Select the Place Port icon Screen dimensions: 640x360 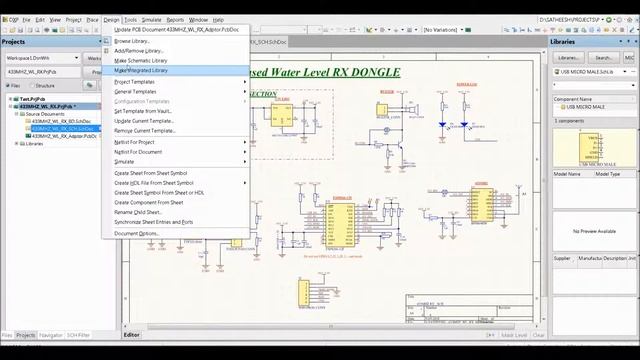tap(607, 30)
